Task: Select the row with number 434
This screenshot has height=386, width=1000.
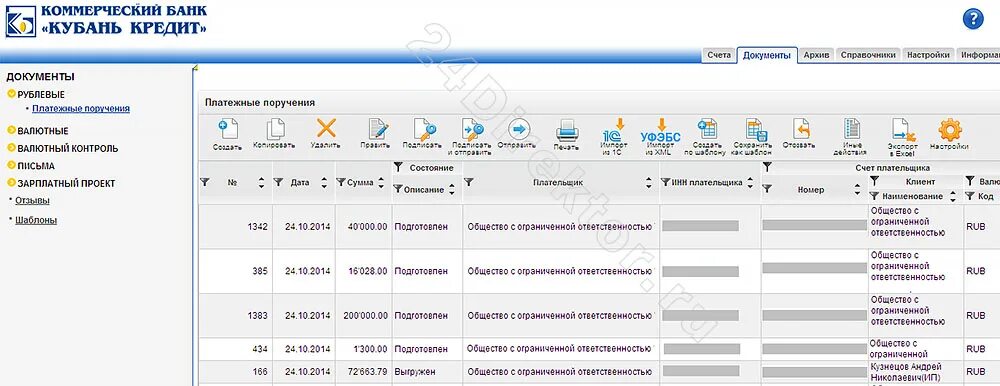Action: [x=599, y=349]
